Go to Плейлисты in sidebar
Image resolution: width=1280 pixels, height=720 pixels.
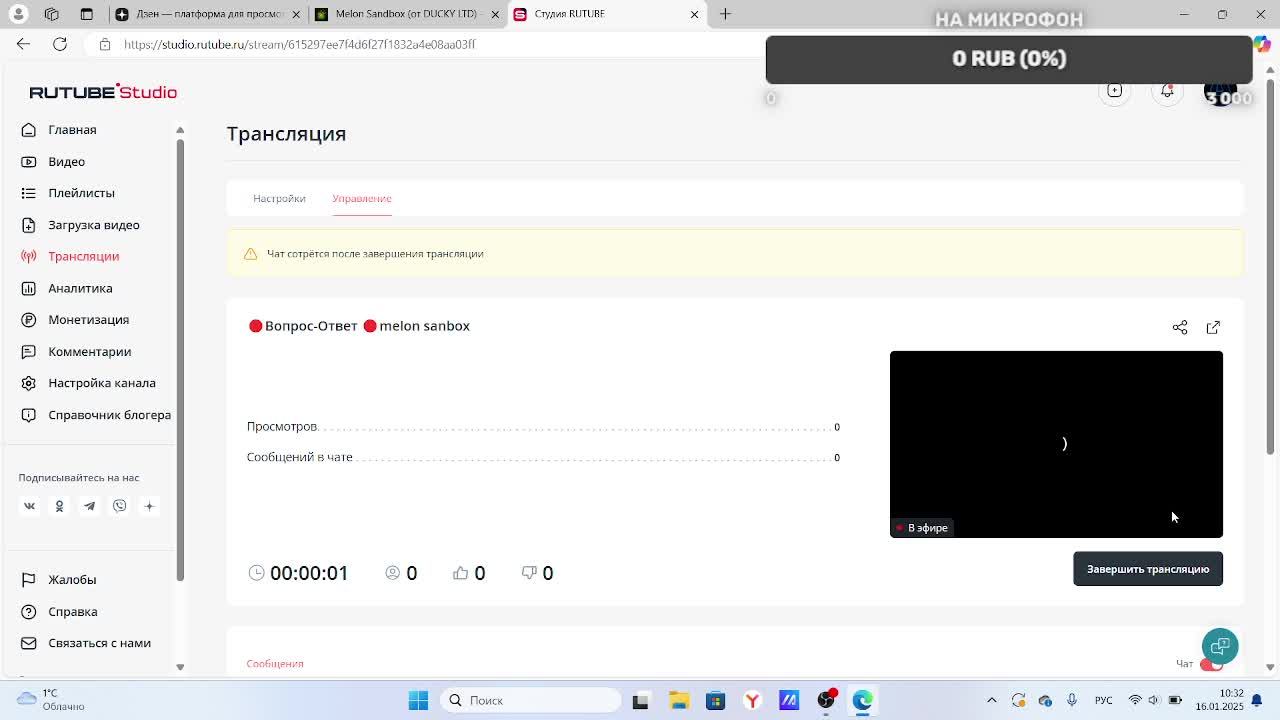(81, 193)
